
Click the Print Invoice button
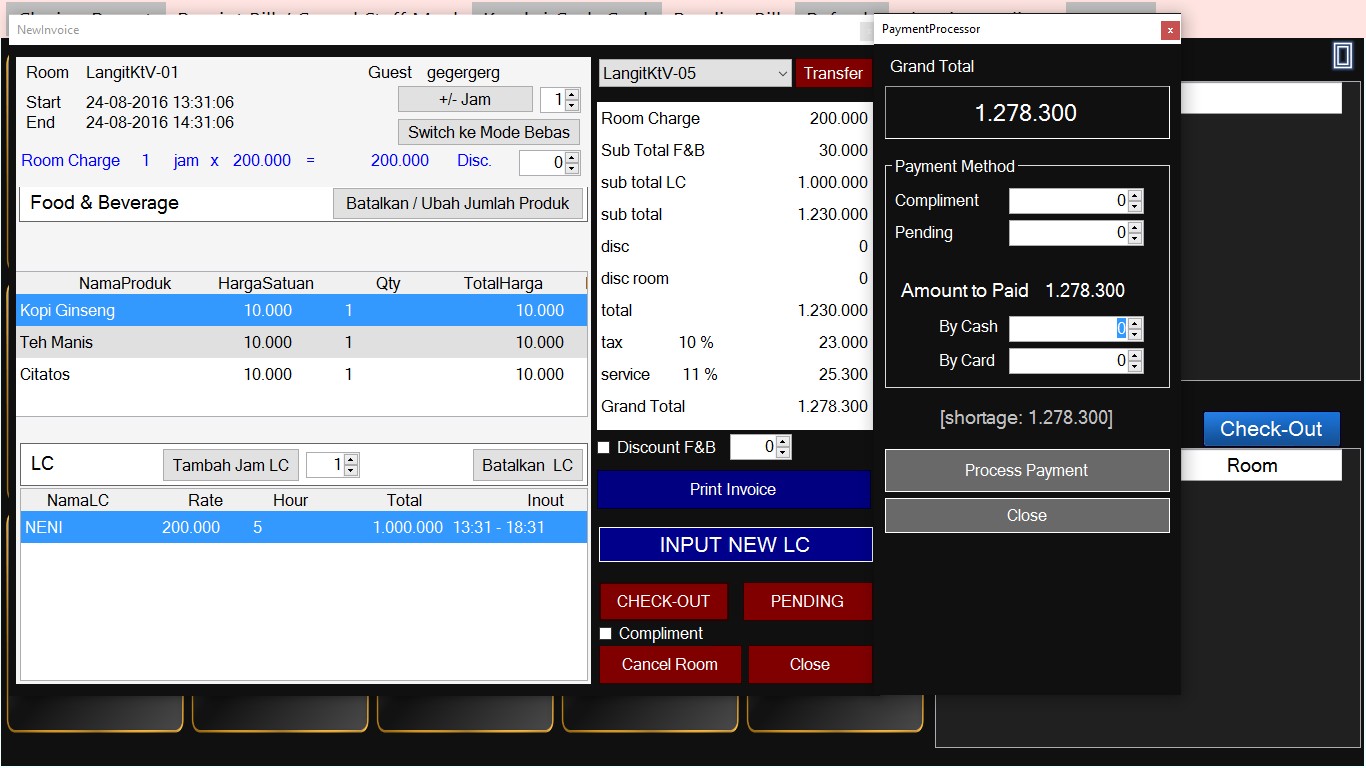click(733, 490)
